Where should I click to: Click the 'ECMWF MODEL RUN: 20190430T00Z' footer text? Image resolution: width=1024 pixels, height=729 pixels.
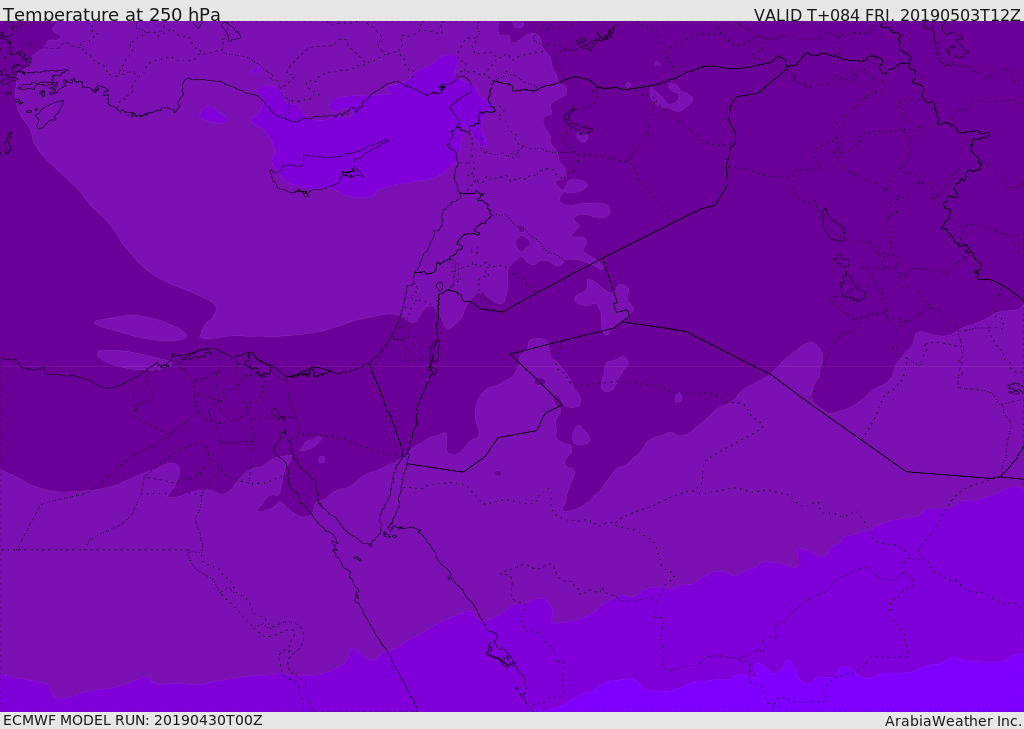tap(133, 720)
